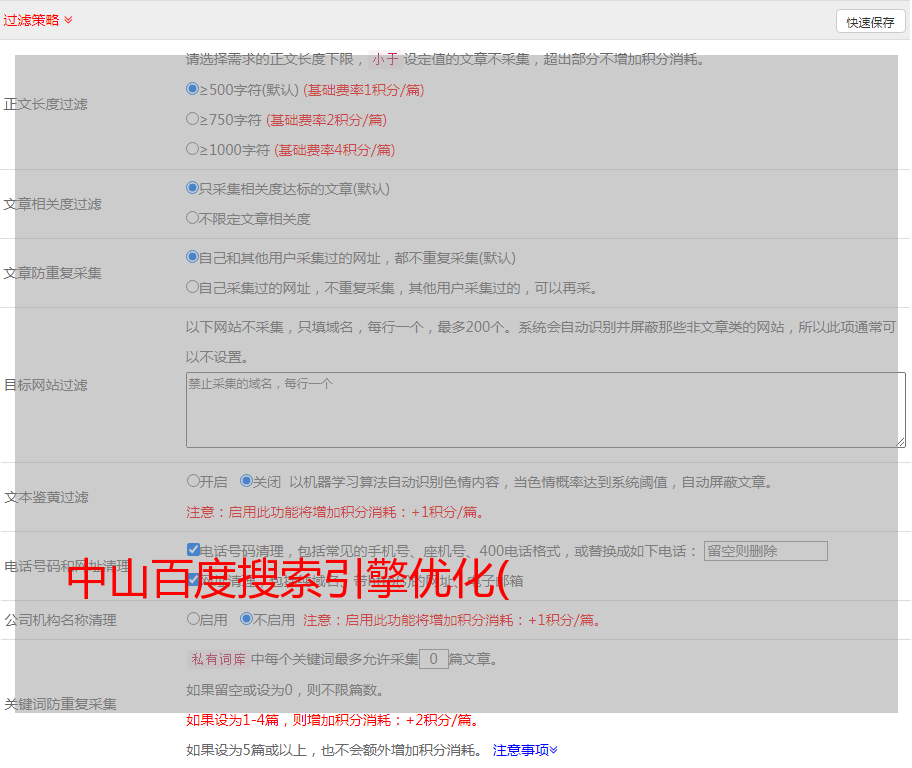912x768 pixels.
Task: Choose 自己采集过的网址 only no-repeat option
Action: [193, 287]
